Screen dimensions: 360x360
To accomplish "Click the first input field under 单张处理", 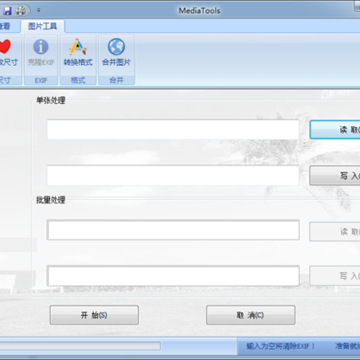I will pyautogui.click(x=173, y=130).
